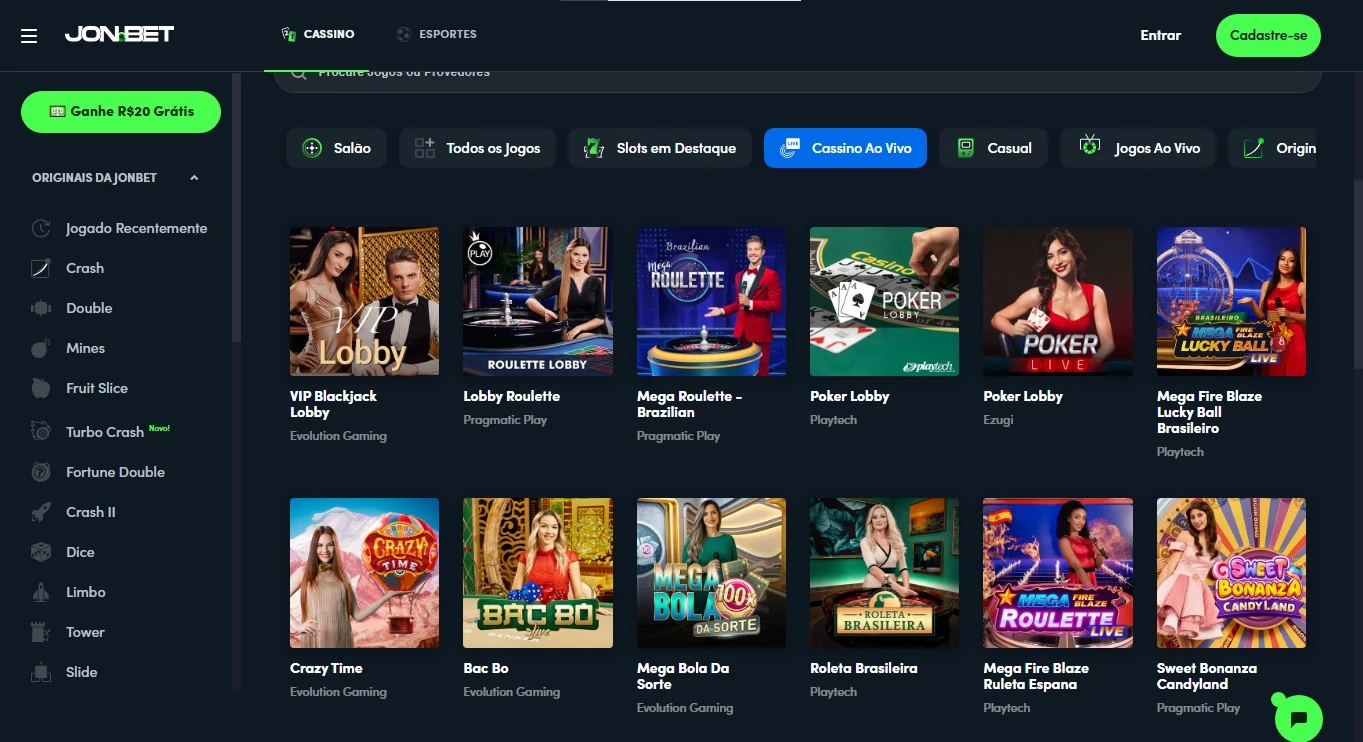
Task: Click the Dice icon in sidebar
Action: (41, 552)
